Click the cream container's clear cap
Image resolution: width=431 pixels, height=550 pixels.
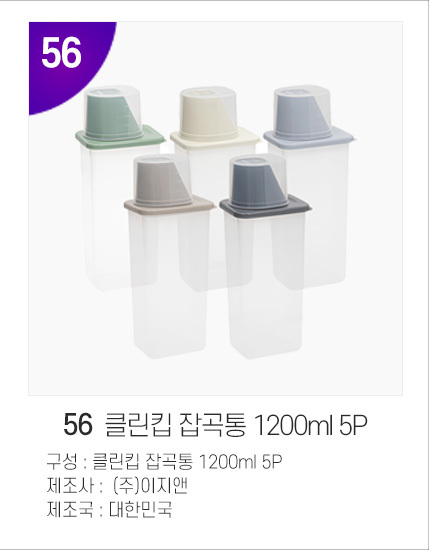[x=208, y=112]
